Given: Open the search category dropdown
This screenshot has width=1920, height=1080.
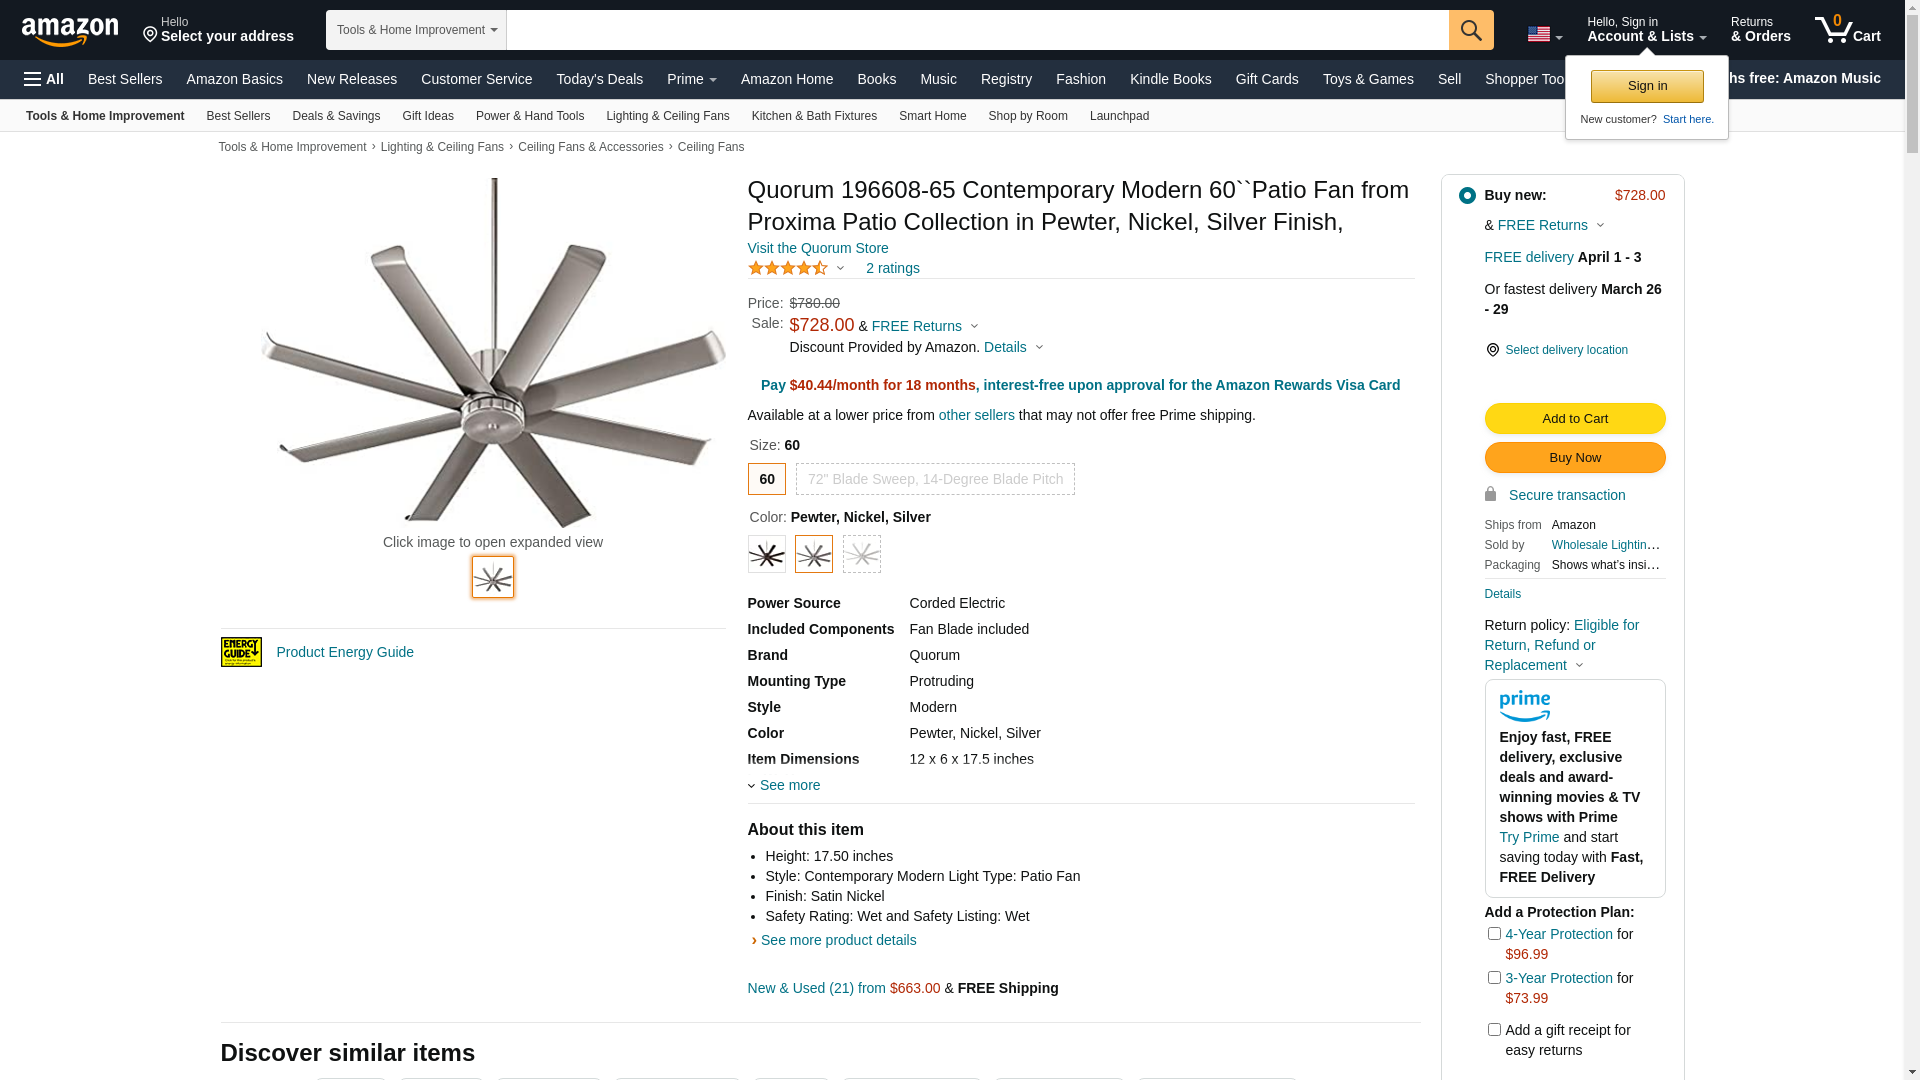Looking at the screenshot, I should coord(416,30).
